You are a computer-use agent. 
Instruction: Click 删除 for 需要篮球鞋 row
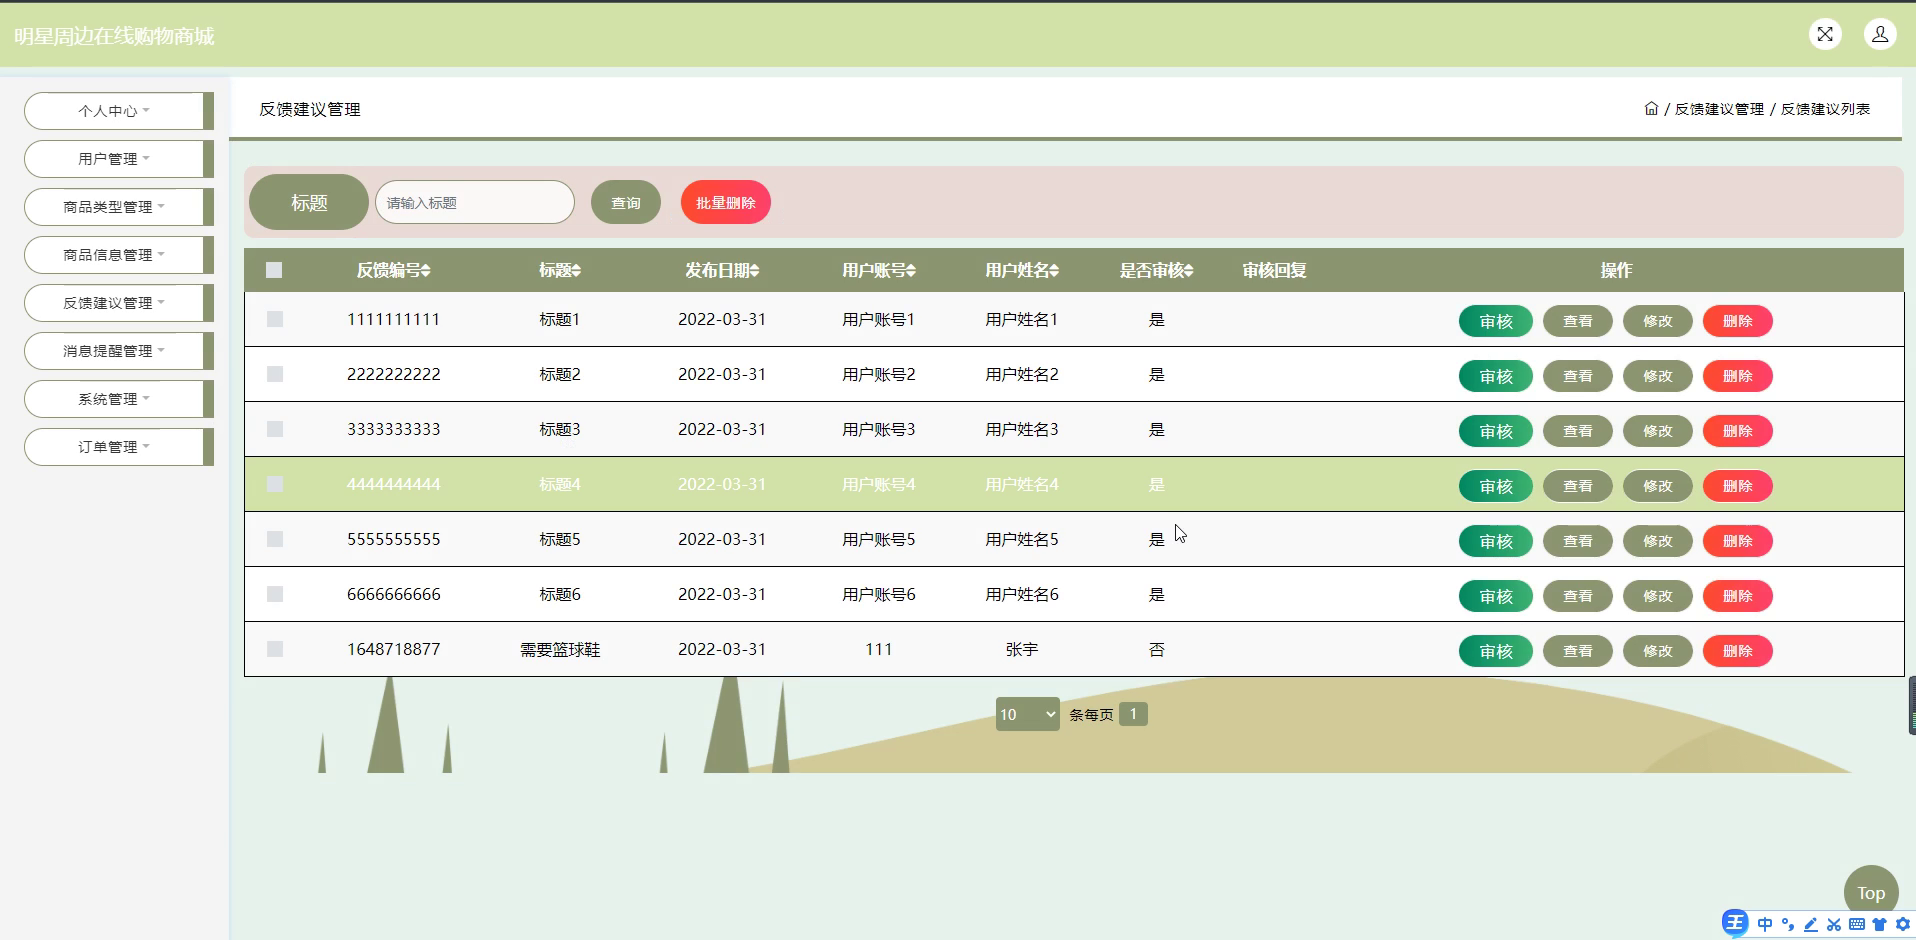click(x=1738, y=651)
